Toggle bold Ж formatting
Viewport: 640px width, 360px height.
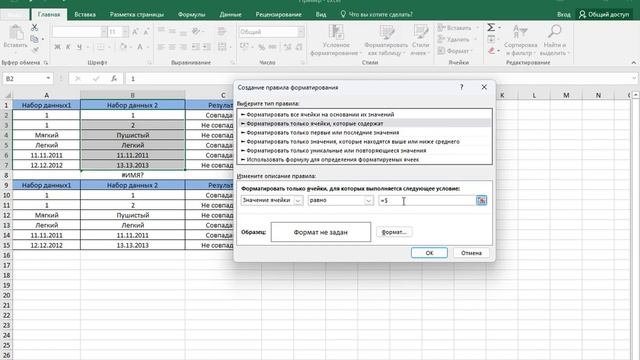[x=57, y=47]
